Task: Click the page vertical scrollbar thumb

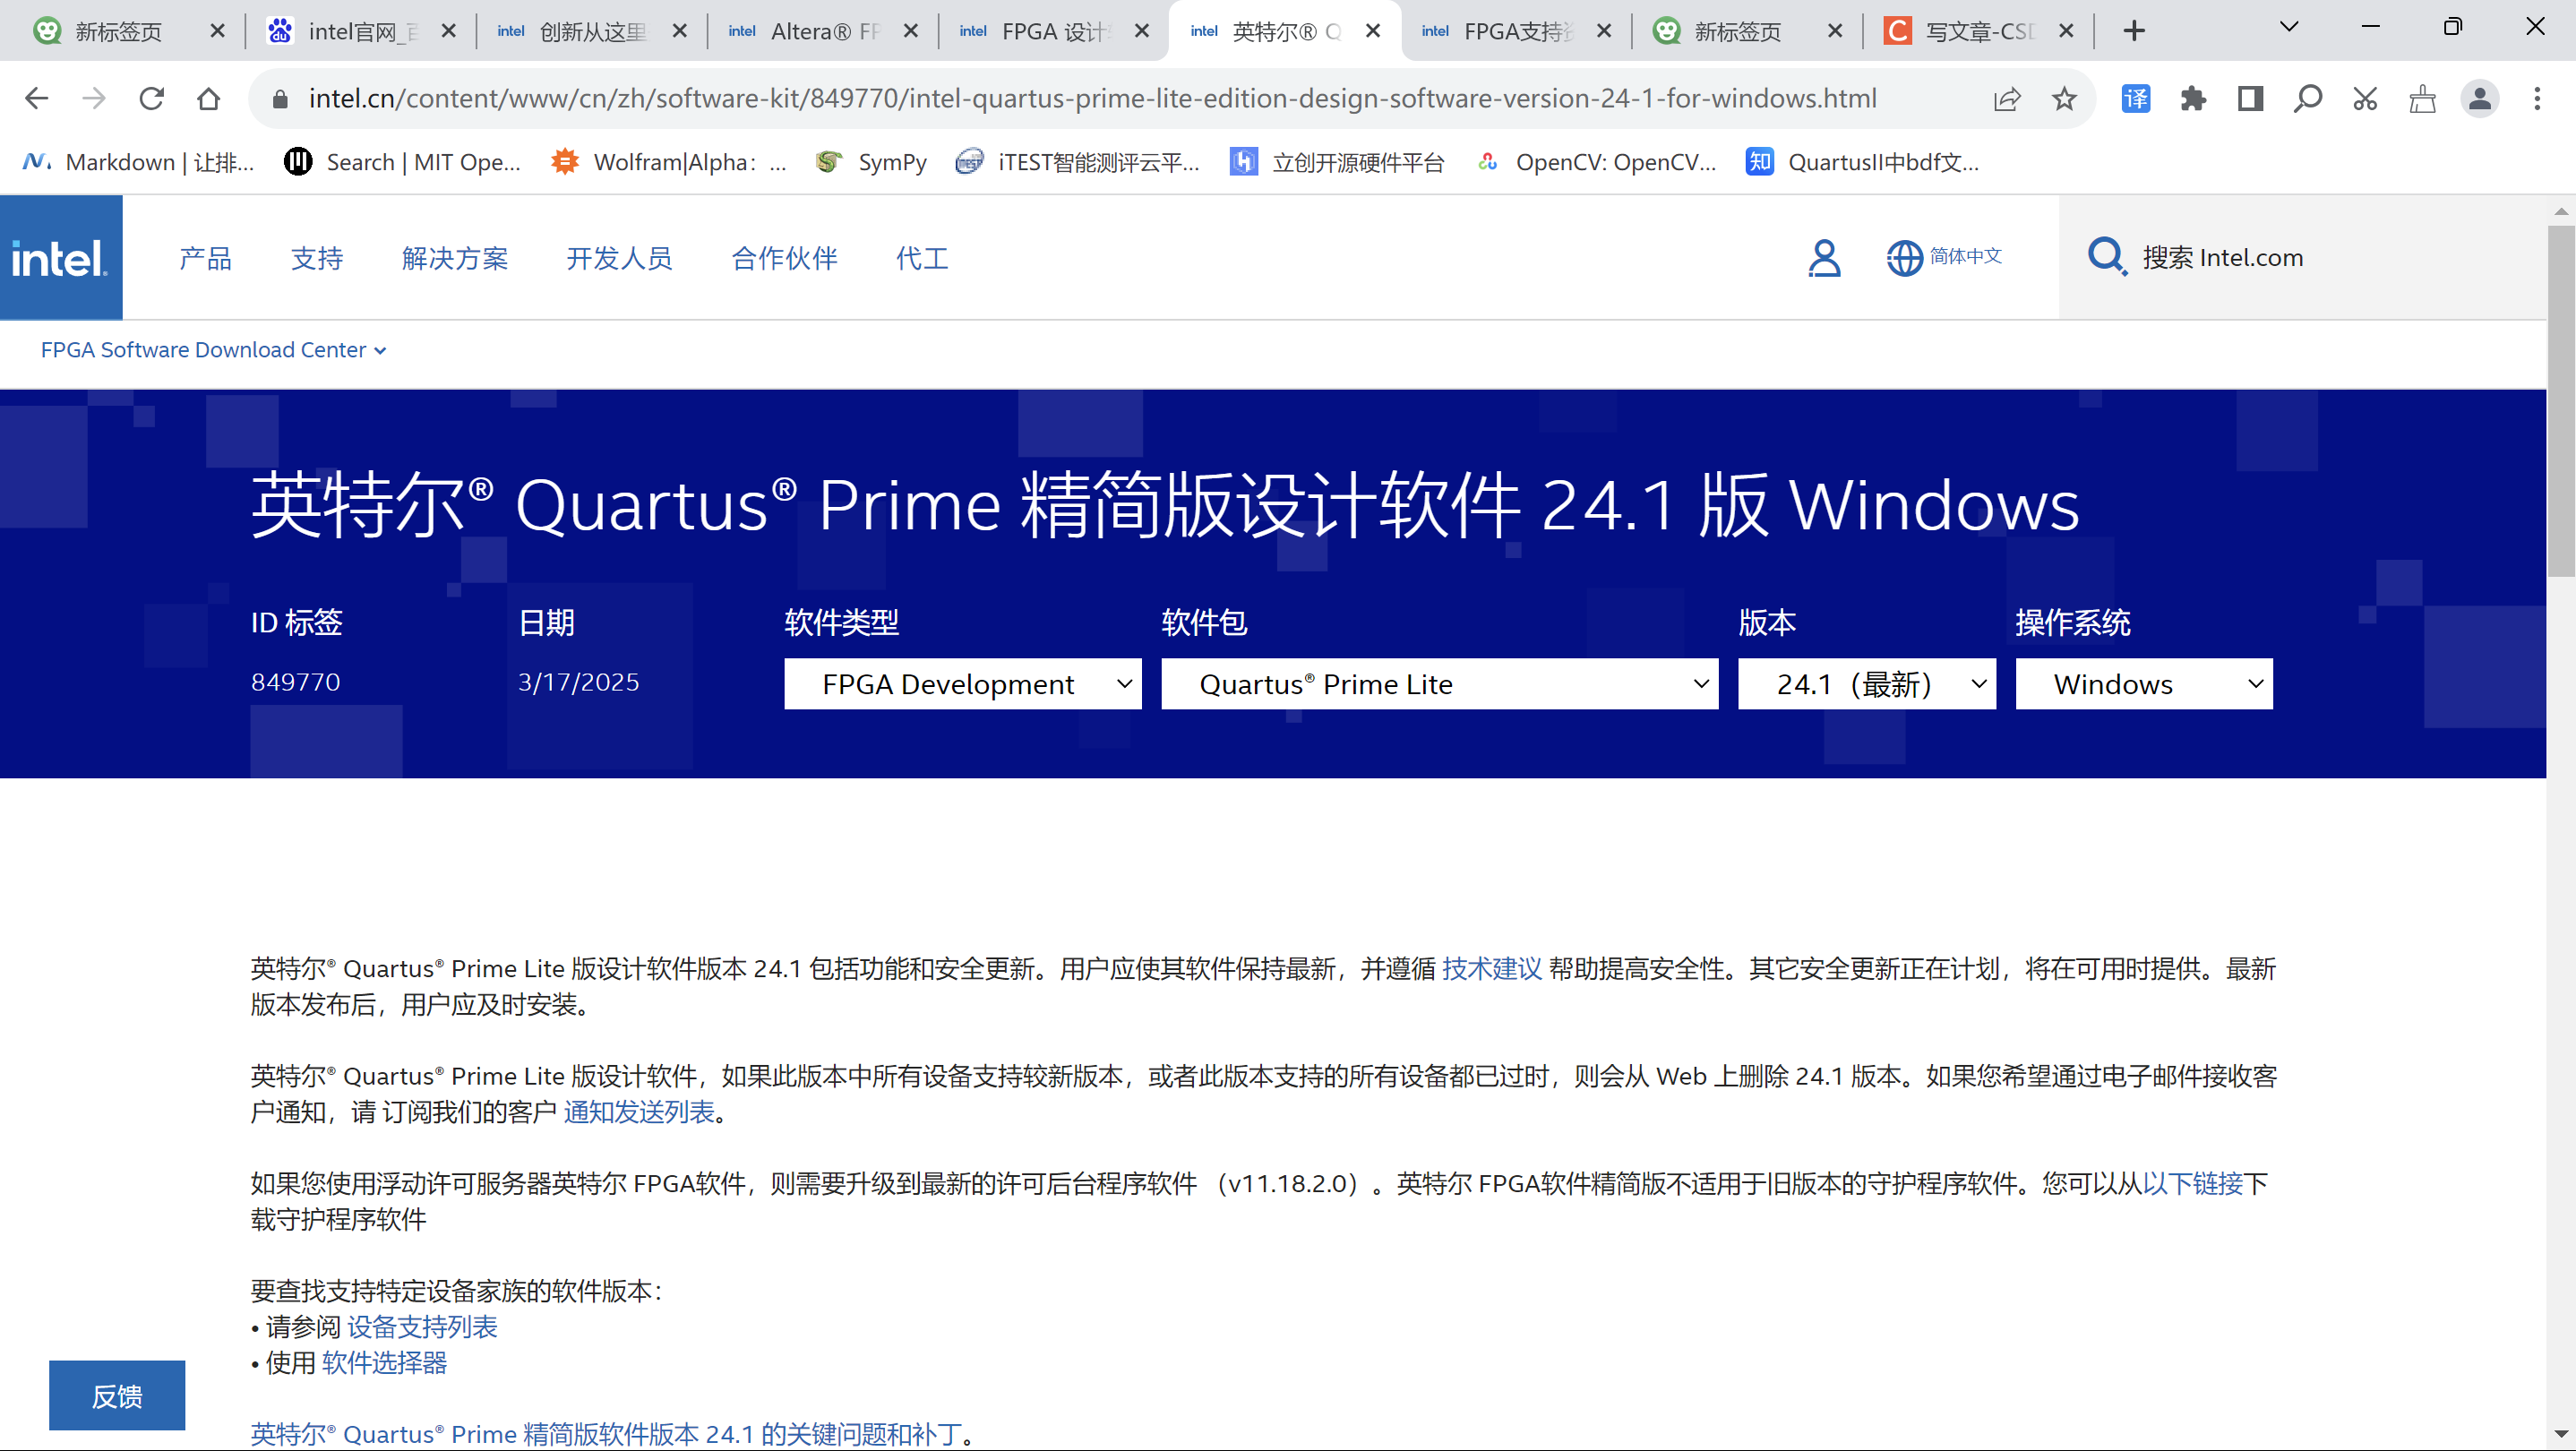Action: [x=2560, y=400]
